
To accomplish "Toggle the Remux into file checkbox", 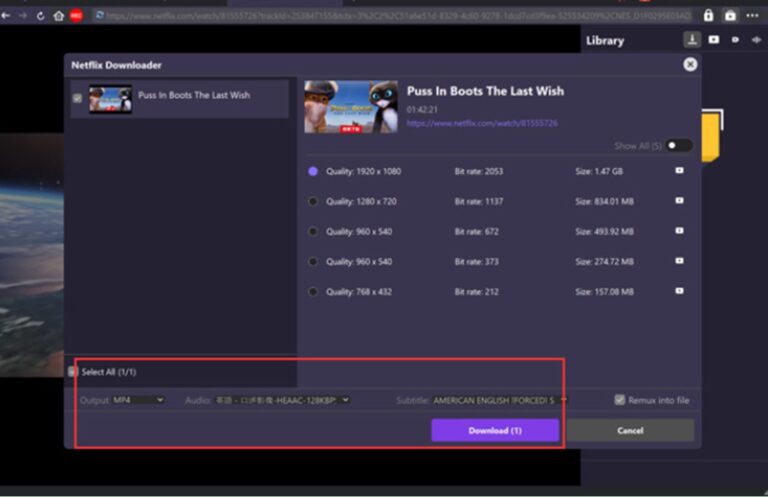I will [620, 400].
